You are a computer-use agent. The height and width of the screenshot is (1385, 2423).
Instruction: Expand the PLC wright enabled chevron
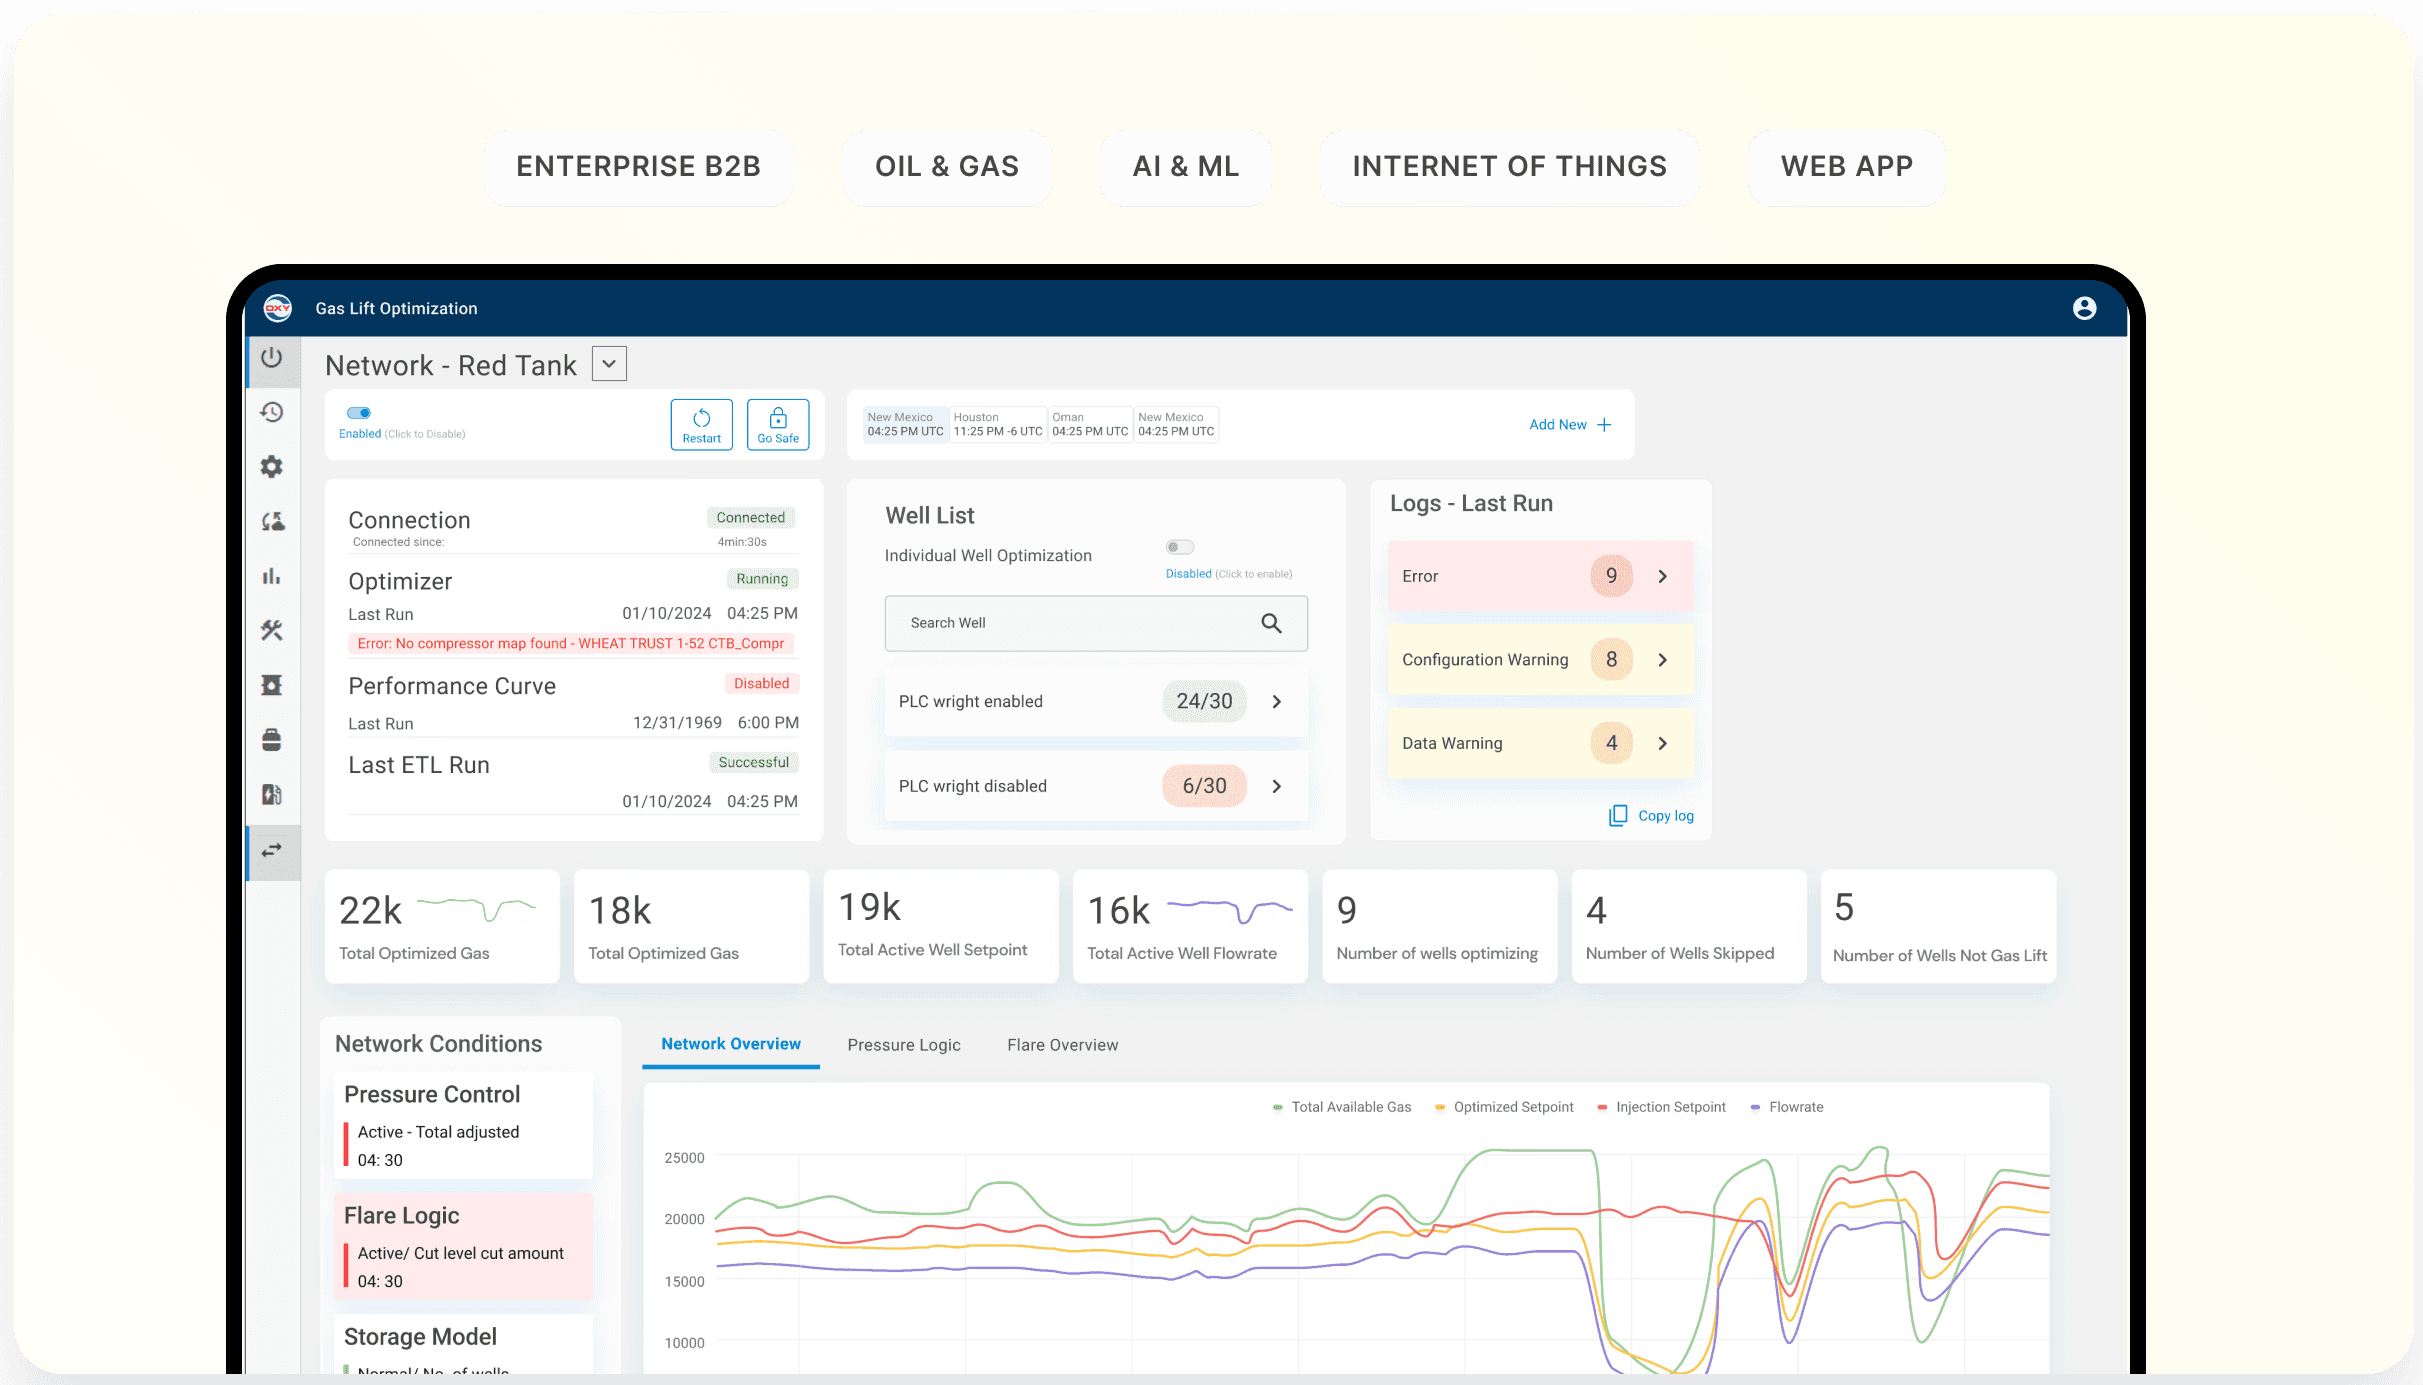1276,702
